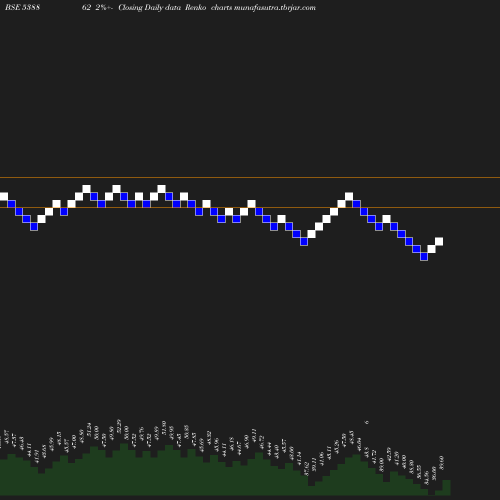Click the last 39.60 price label at right
This screenshot has width=500, height=500.
point(442,463)
